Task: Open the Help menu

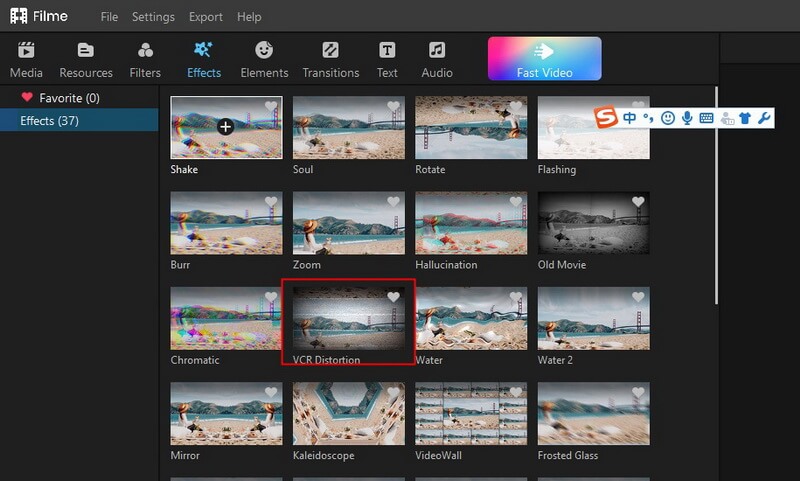Action: tap(249, 17)
